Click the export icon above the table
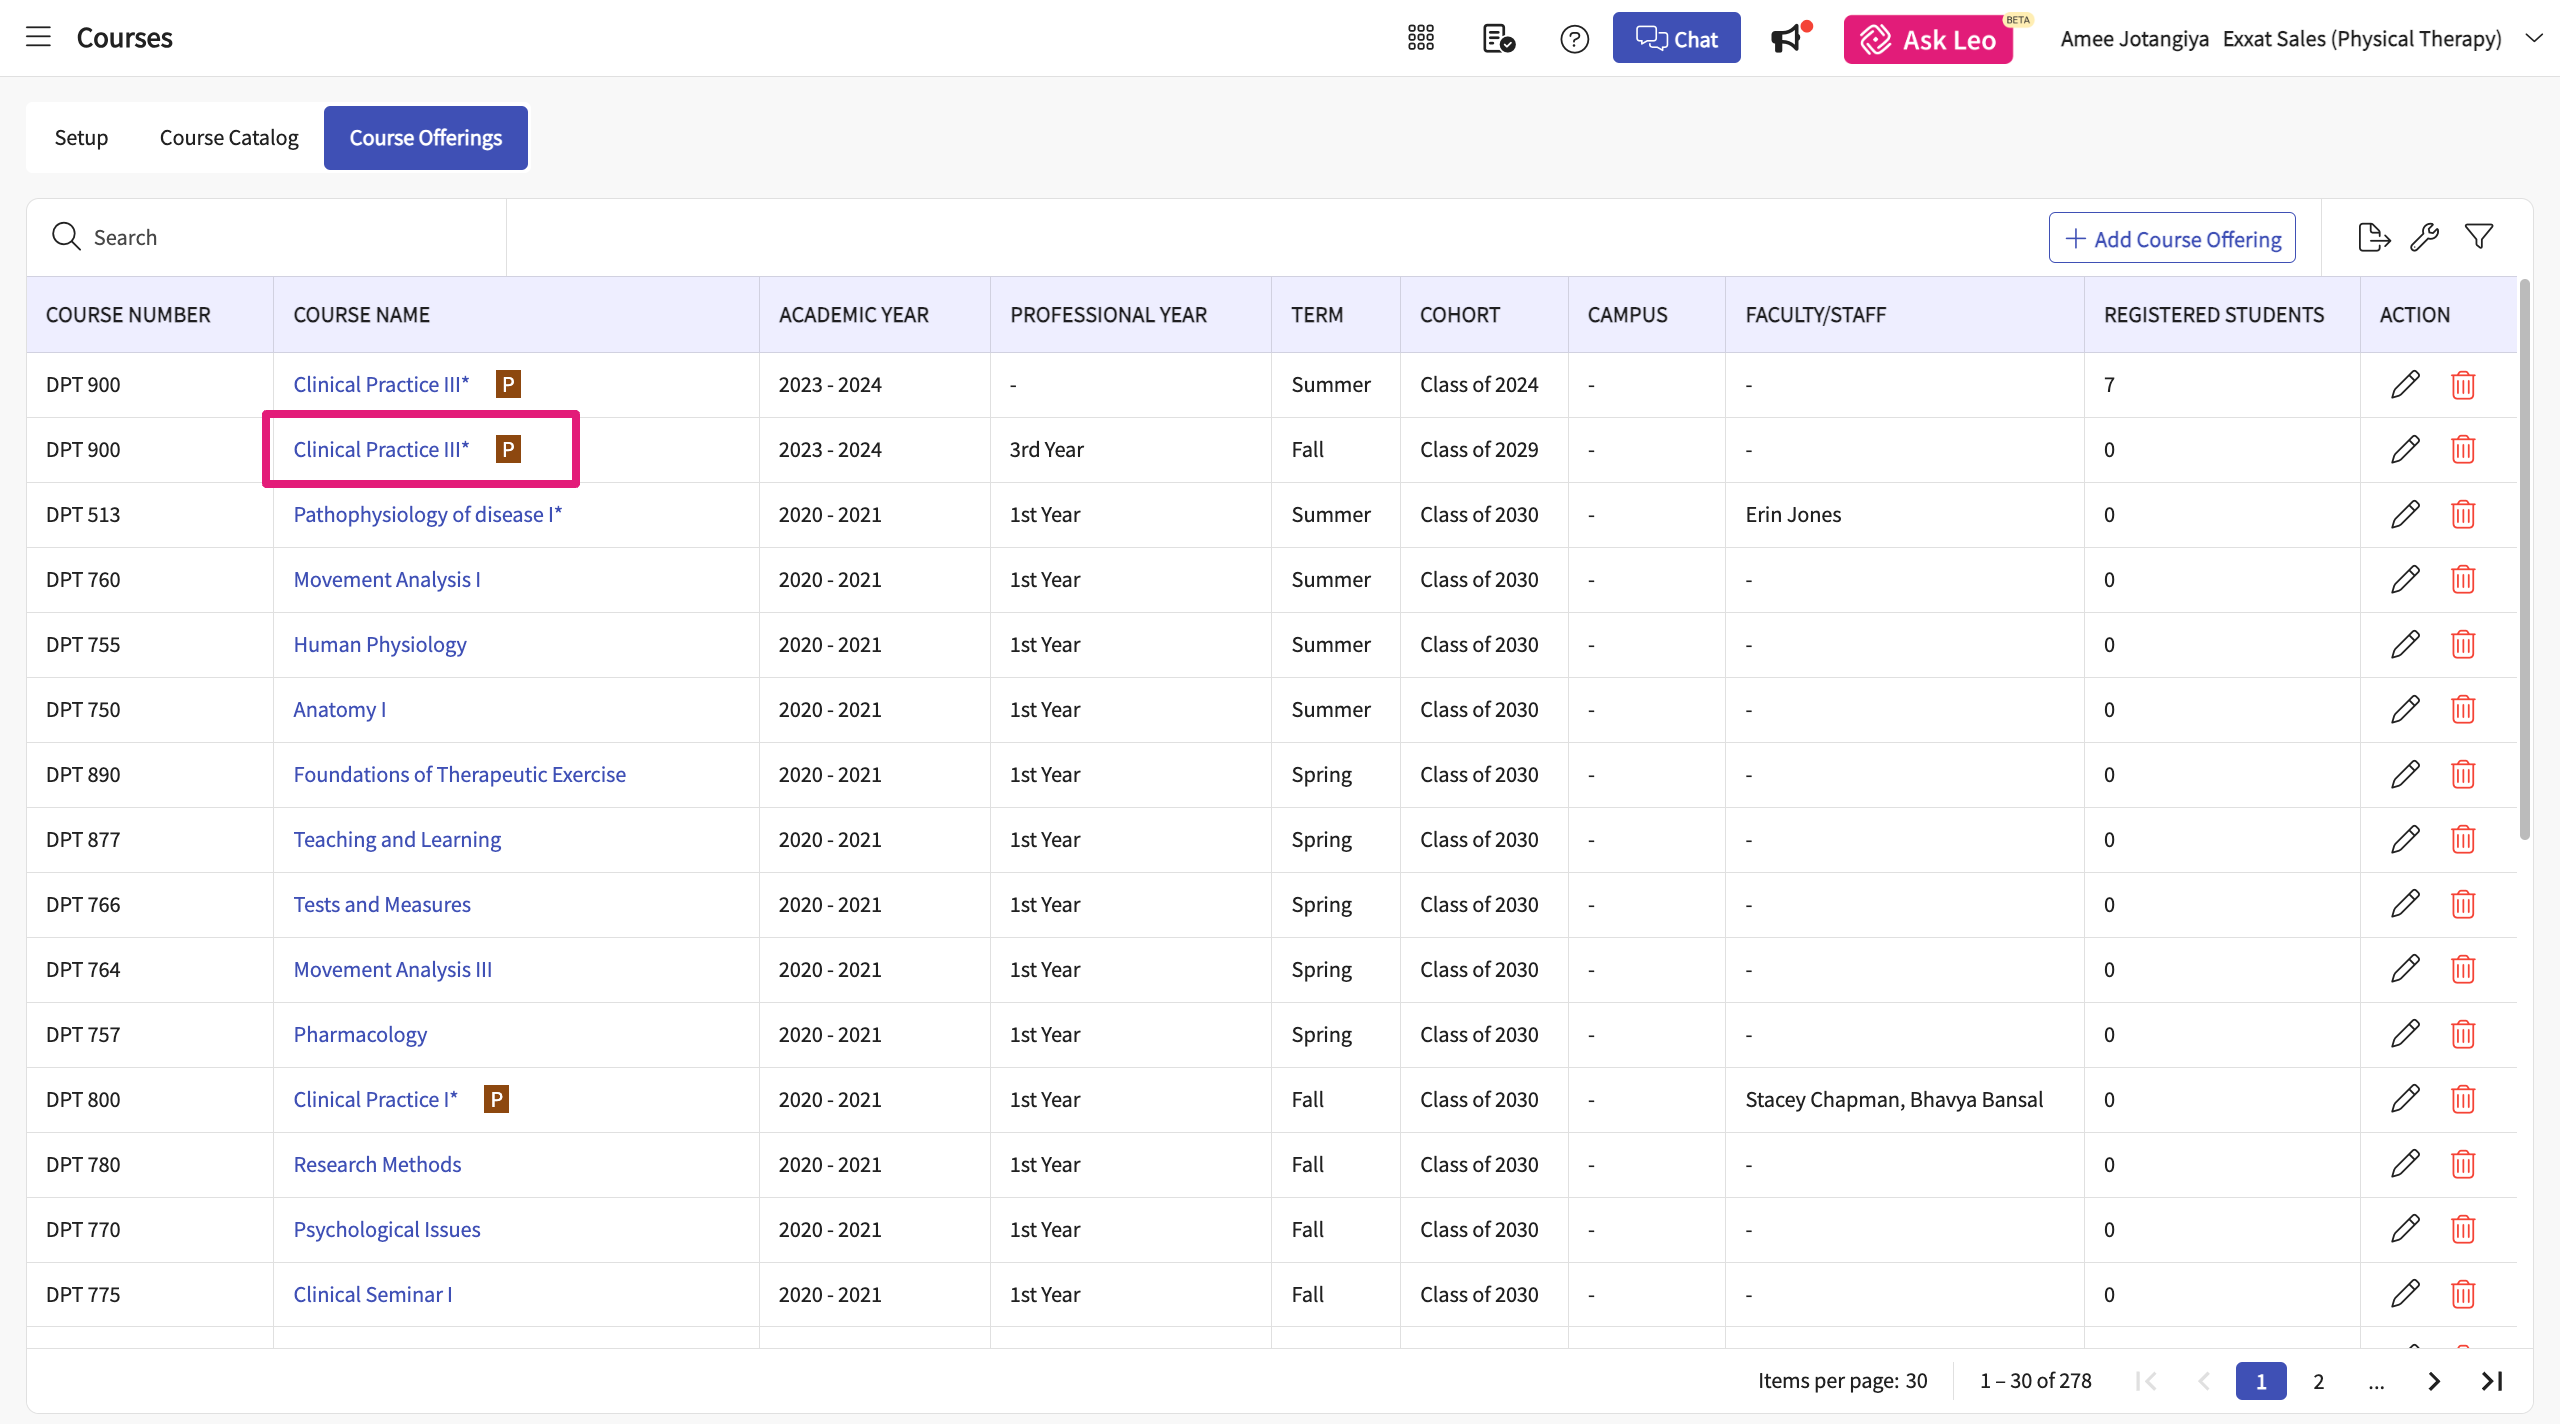Image resolution: width=2560 pixels, height=1424 pixels. [x=2373, y=238]
